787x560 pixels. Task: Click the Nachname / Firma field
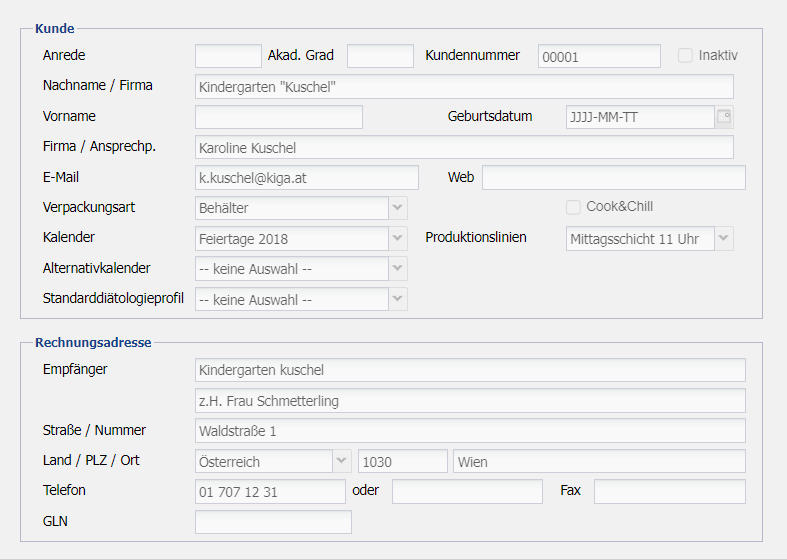point(464,86)
